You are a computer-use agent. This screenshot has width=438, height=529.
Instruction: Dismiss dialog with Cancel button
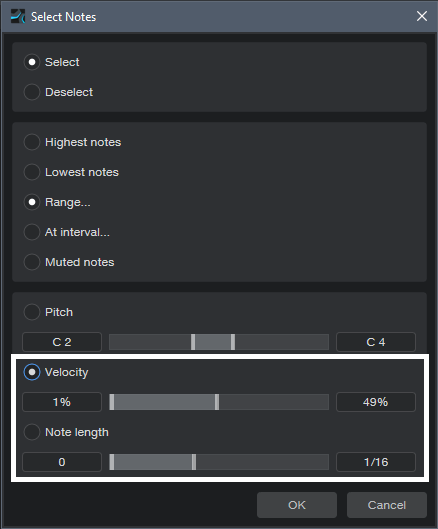coord(387,505)
